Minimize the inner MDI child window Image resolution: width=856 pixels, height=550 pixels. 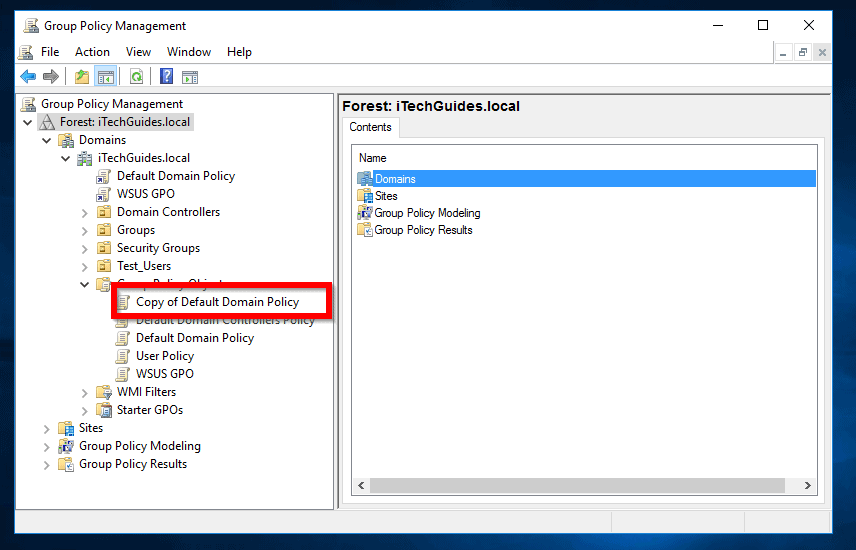click(x=783, y=53)
